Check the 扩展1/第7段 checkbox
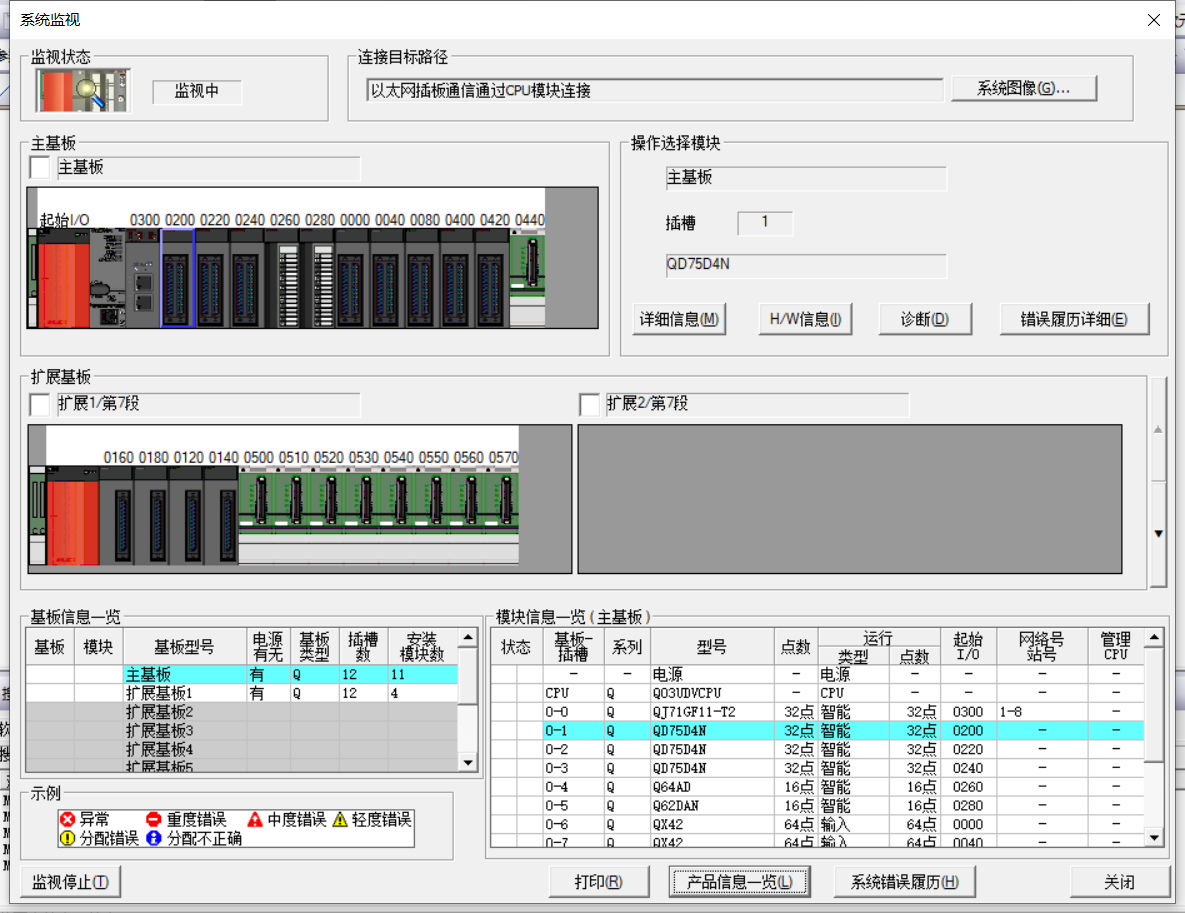The width and height of the screenshot is (1185, 913). pos(40,405)
